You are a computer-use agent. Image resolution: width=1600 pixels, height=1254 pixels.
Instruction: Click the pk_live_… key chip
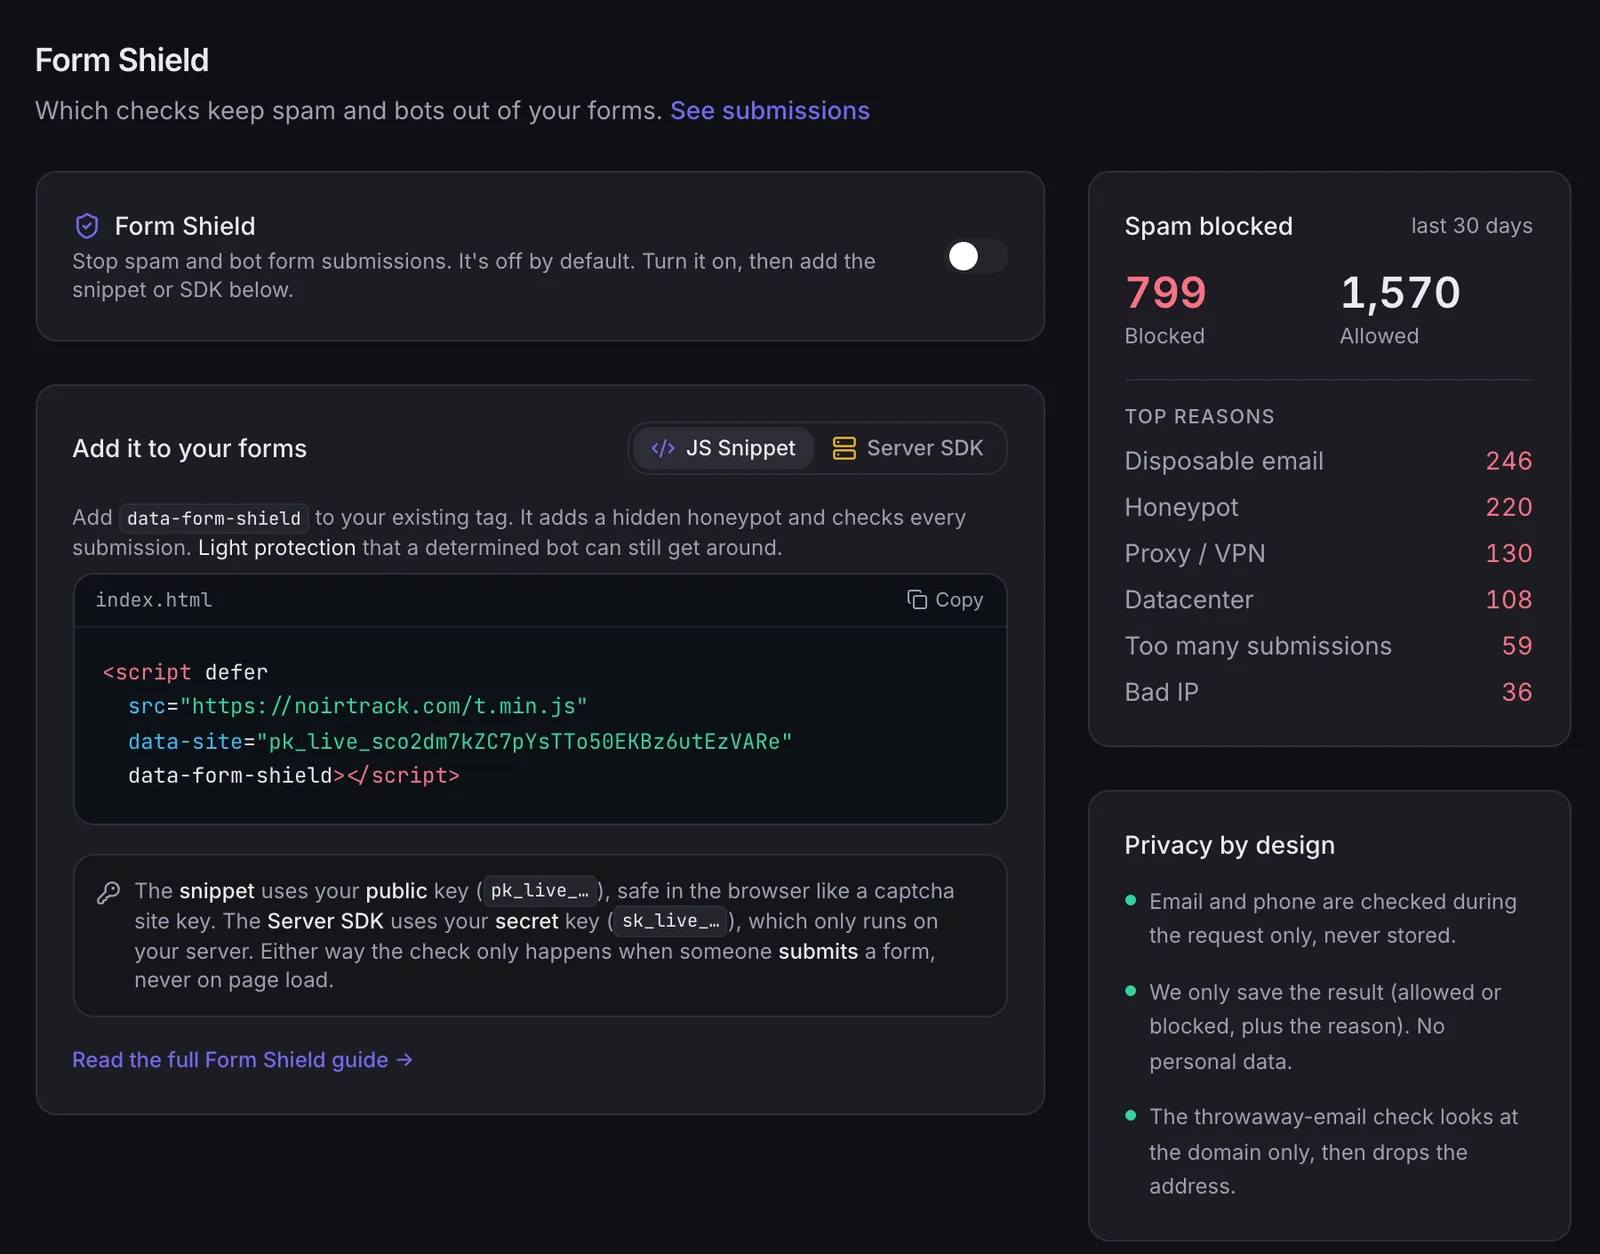coord(540,890)
